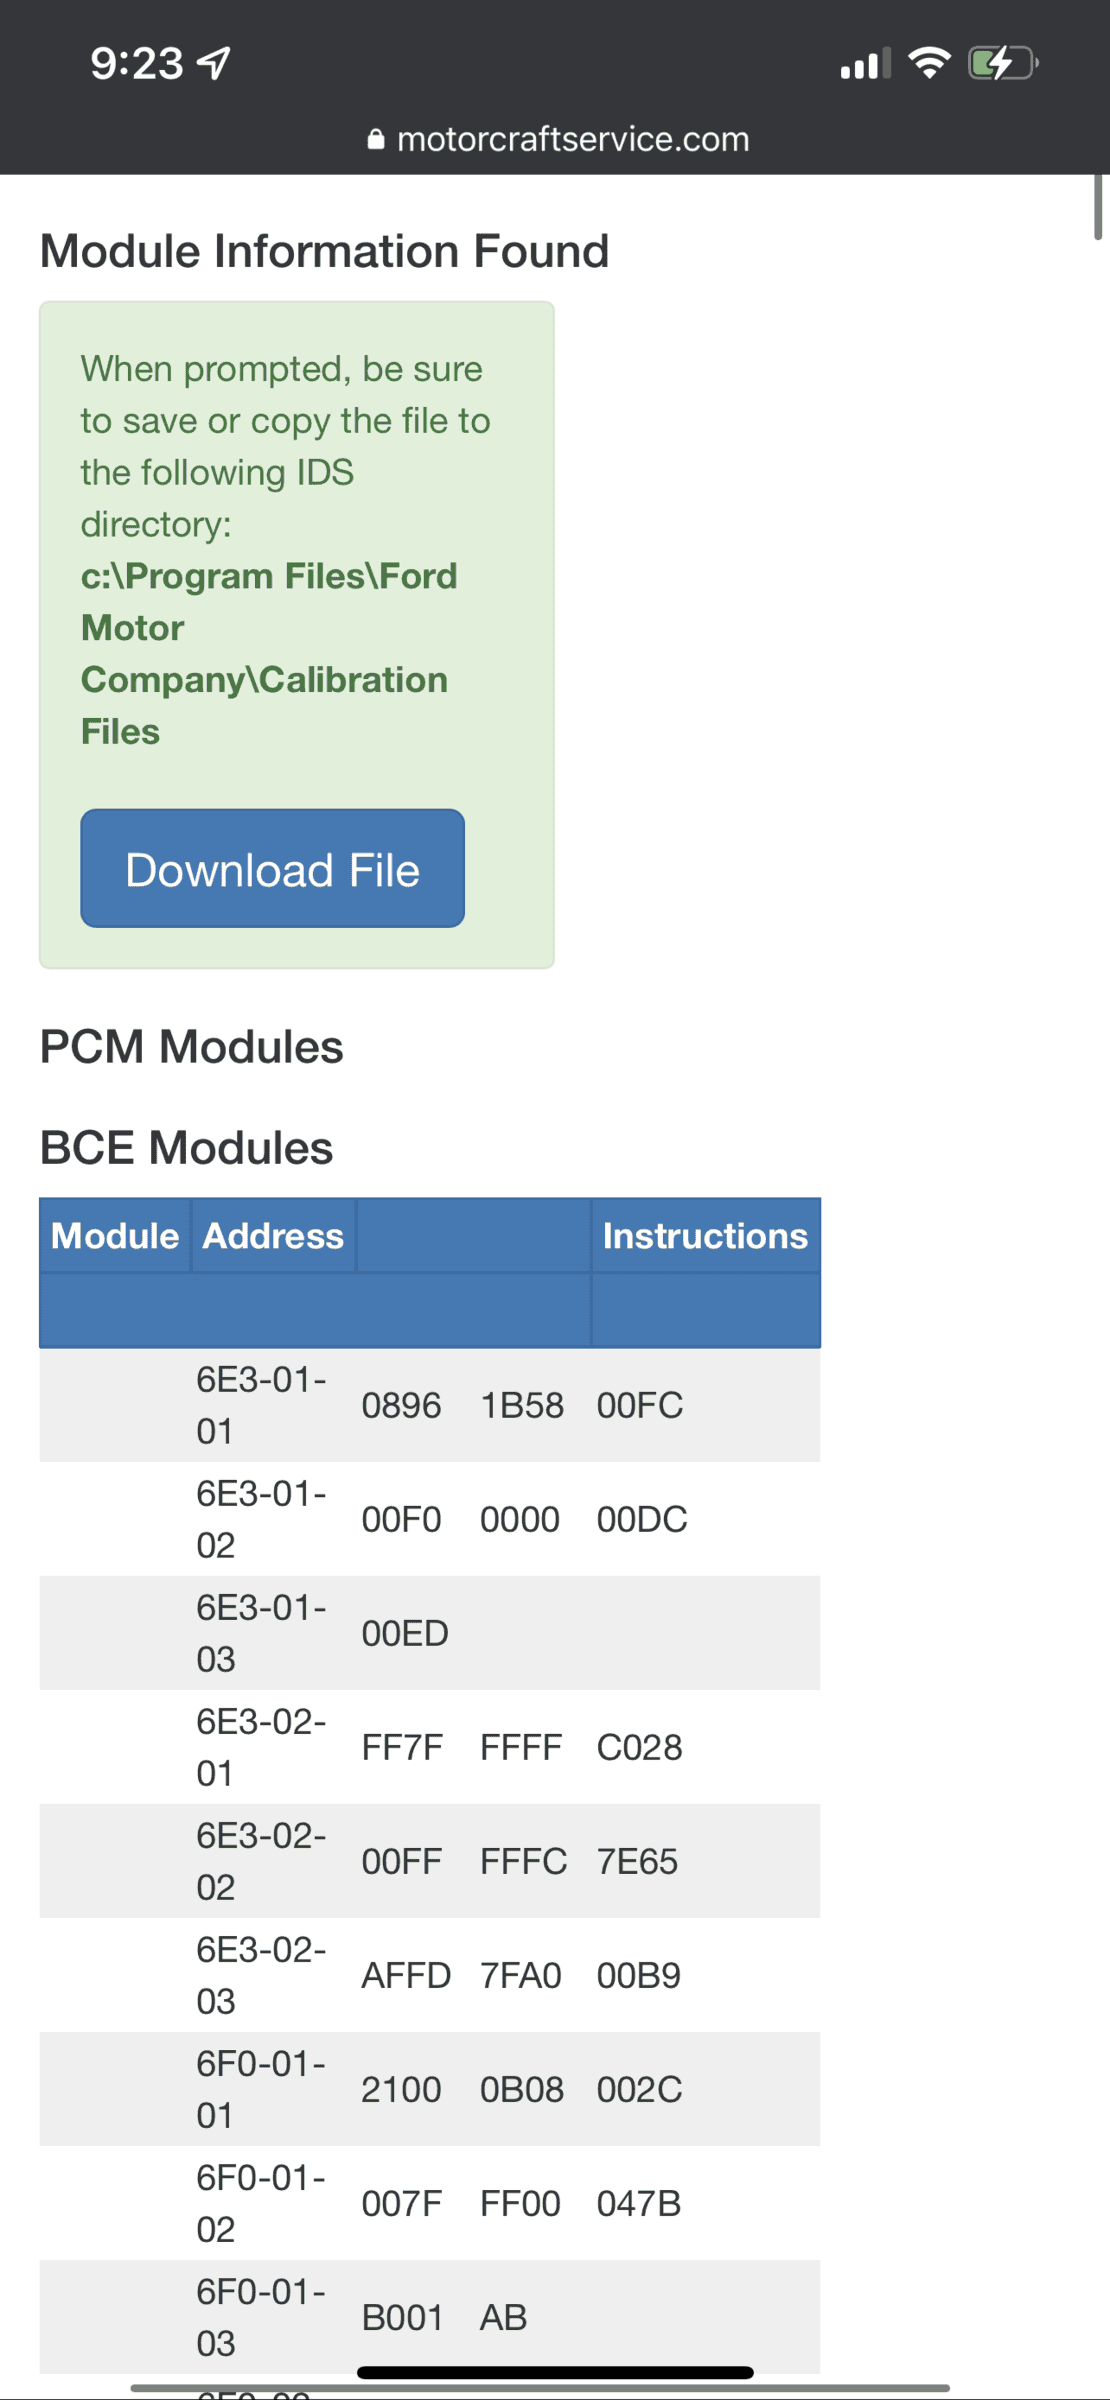Viewport: 1110px width, 2400px height.
Task: Tap the battery charging icon
Action: point(1002,63)
